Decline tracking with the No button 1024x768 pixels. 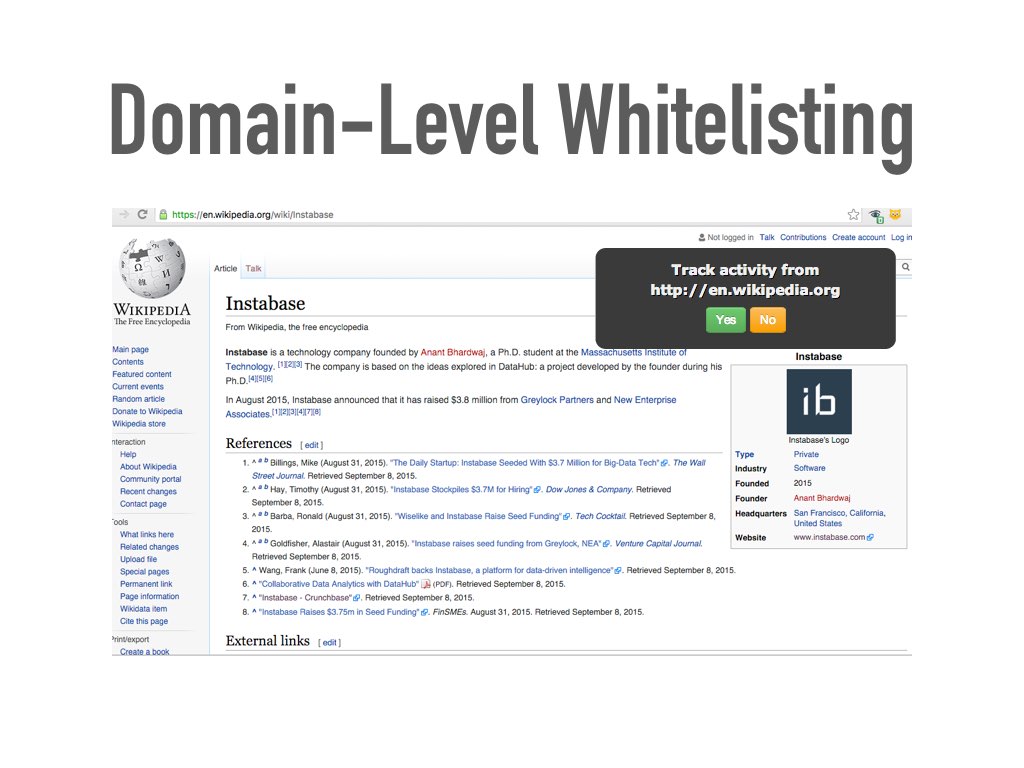(767, 320)
